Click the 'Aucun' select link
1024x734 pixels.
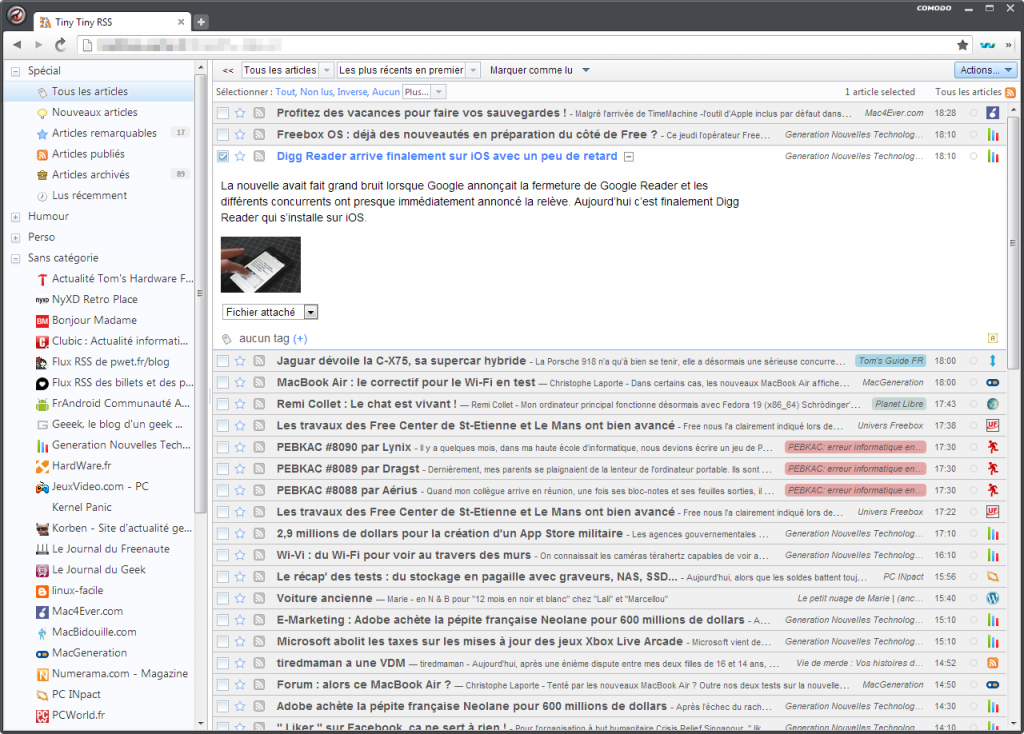pos(385,92)
